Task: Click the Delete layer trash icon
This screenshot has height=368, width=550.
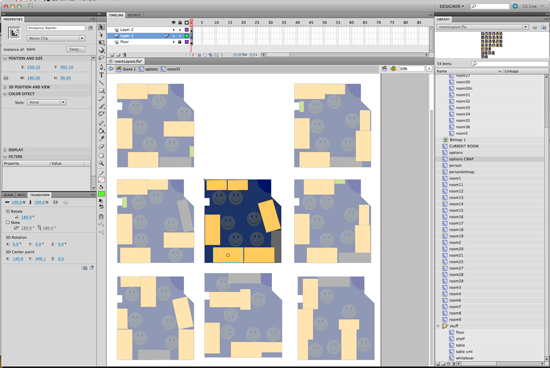Action: pyautogui.click(x=125, y=55)
